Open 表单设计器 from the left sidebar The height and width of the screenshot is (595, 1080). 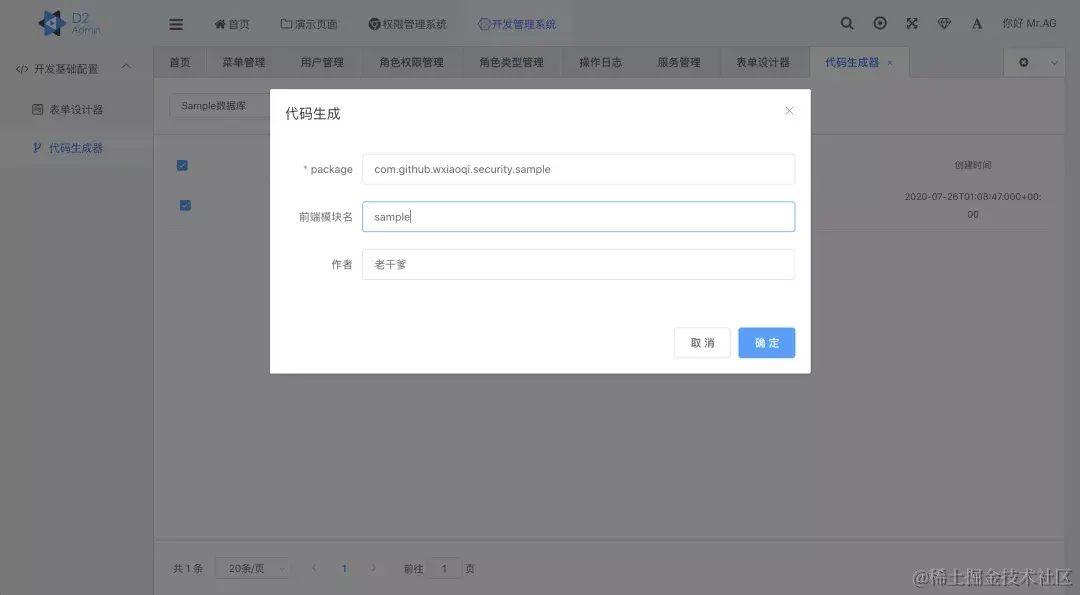coord(75,109)
